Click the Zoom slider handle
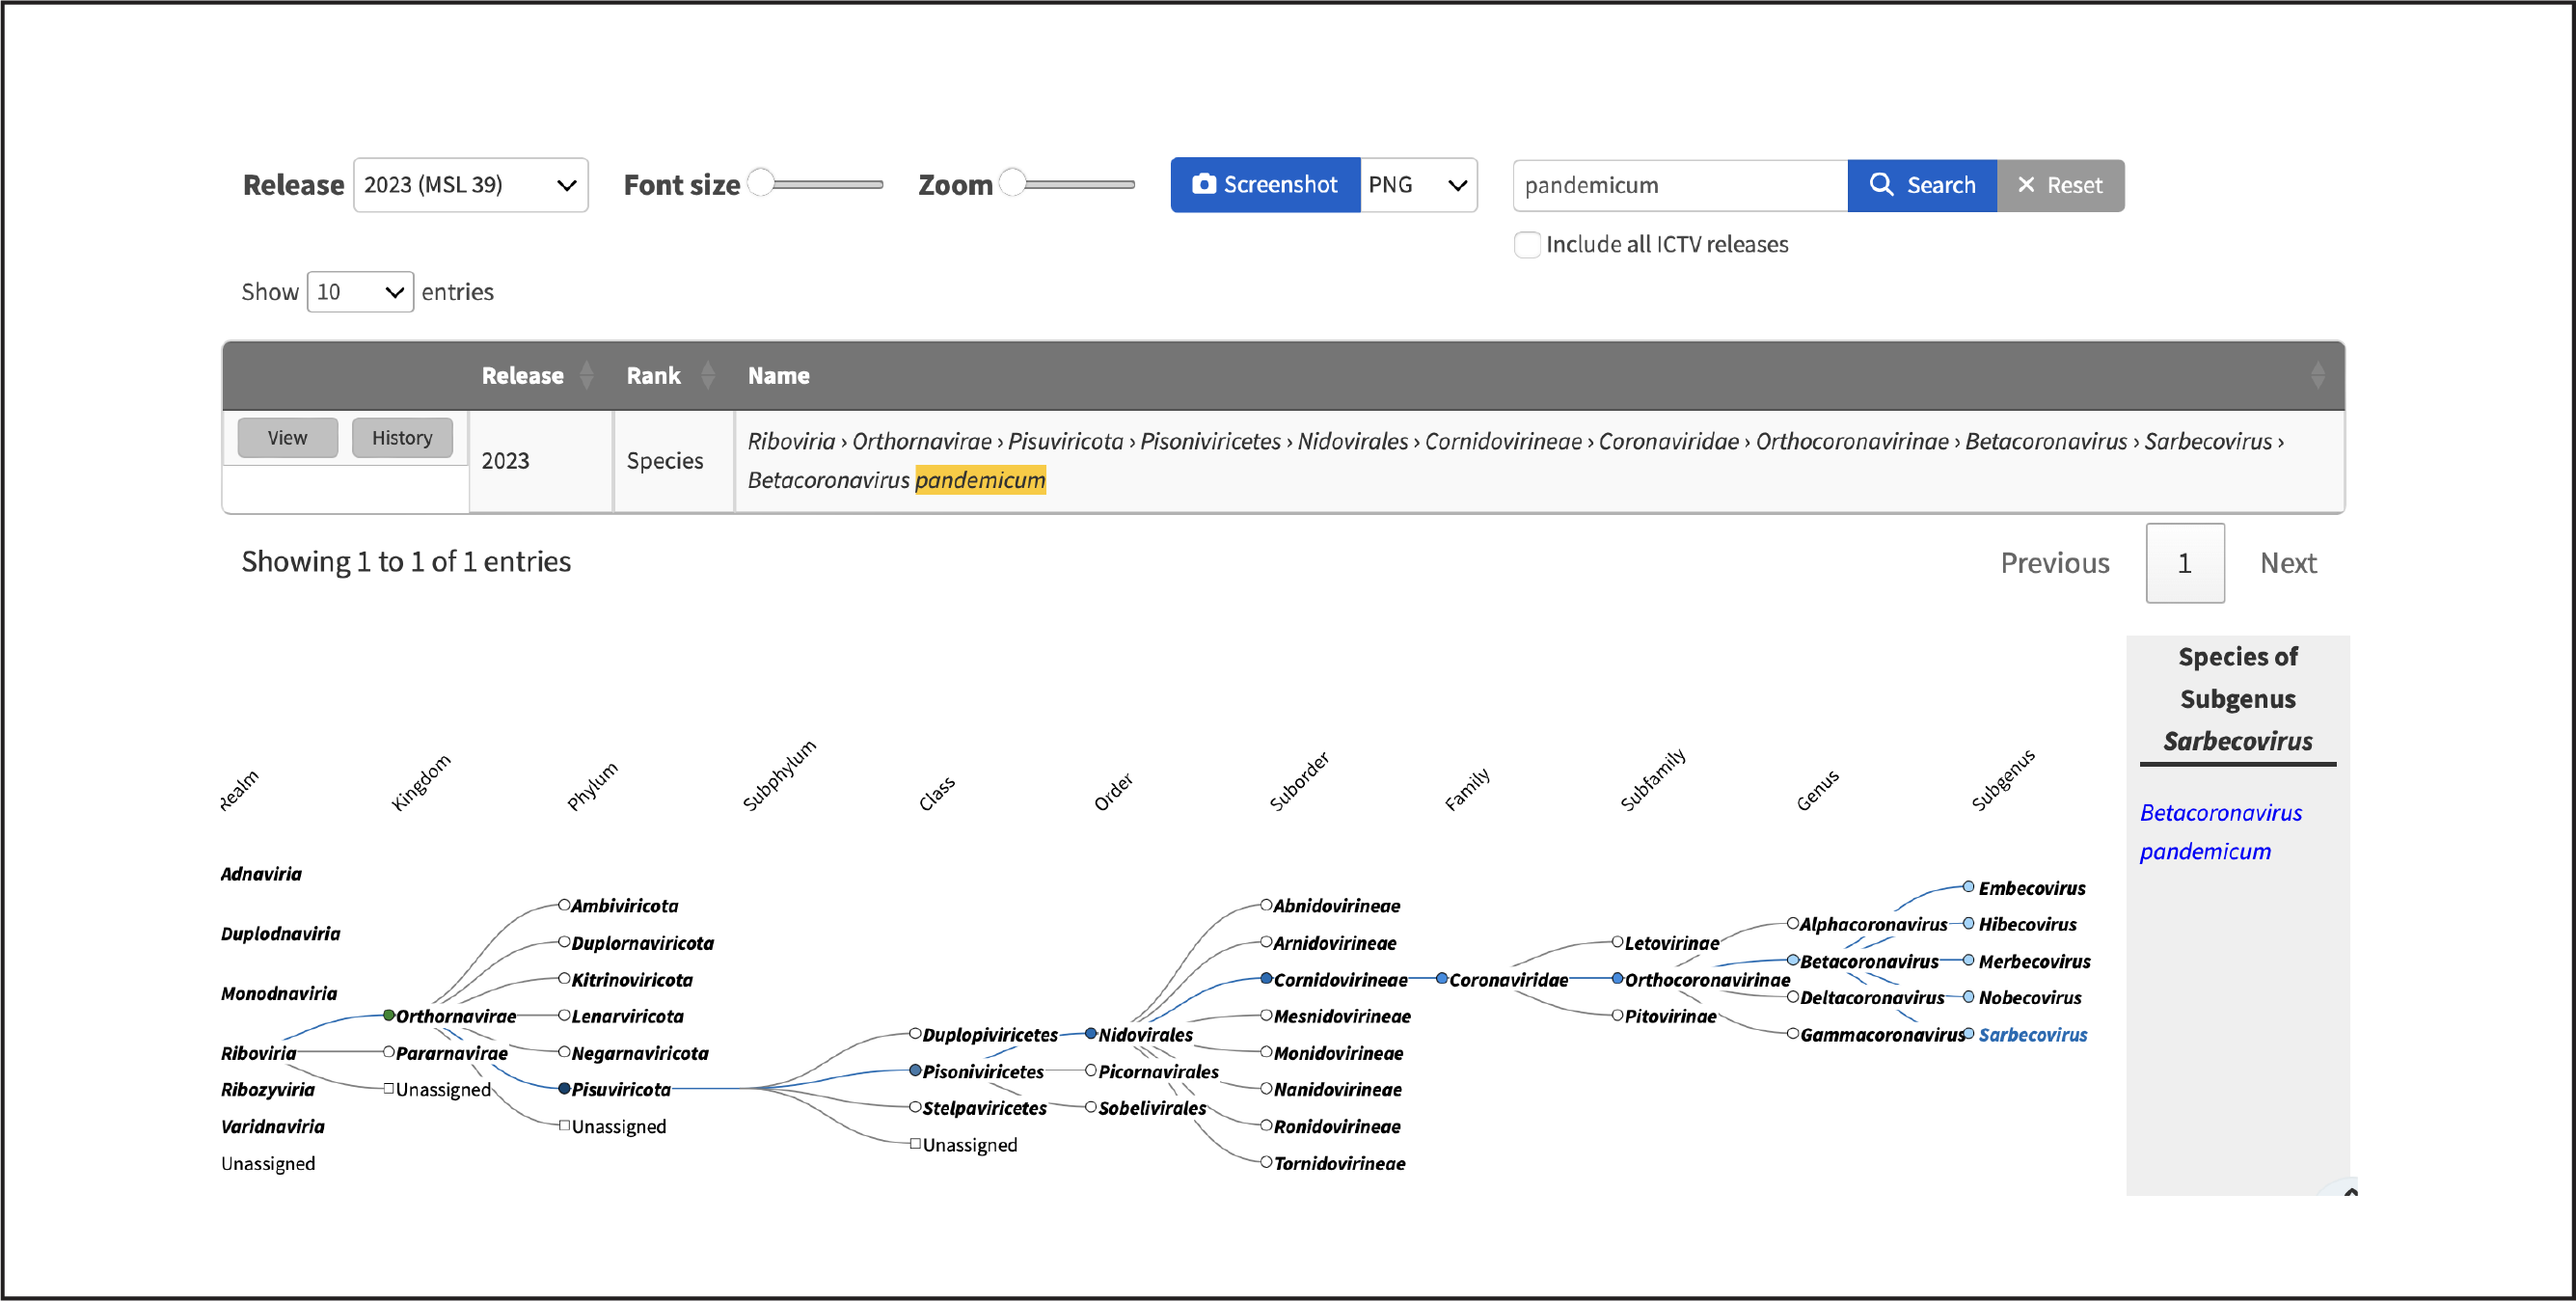 [x=1013, y=183]
